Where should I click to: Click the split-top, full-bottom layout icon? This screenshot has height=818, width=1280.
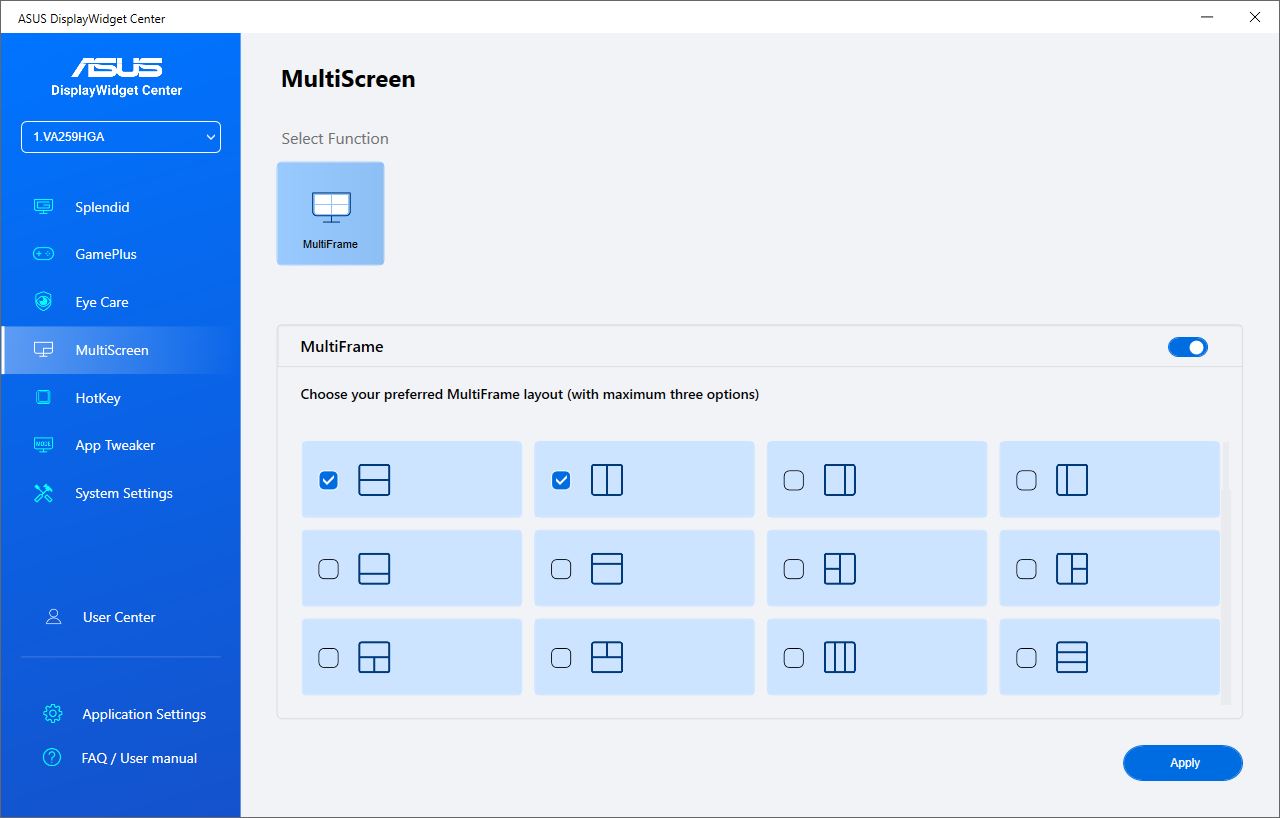point(607,657)
